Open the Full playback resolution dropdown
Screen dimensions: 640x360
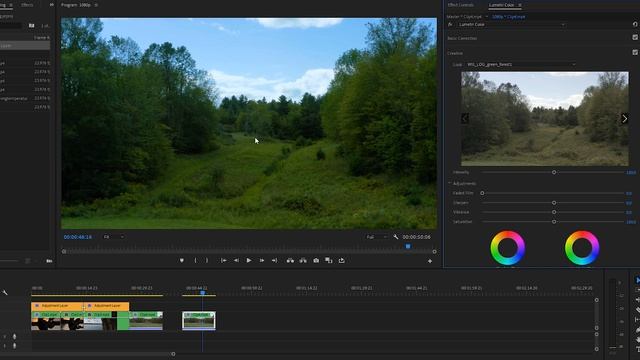tap(376, 237)
